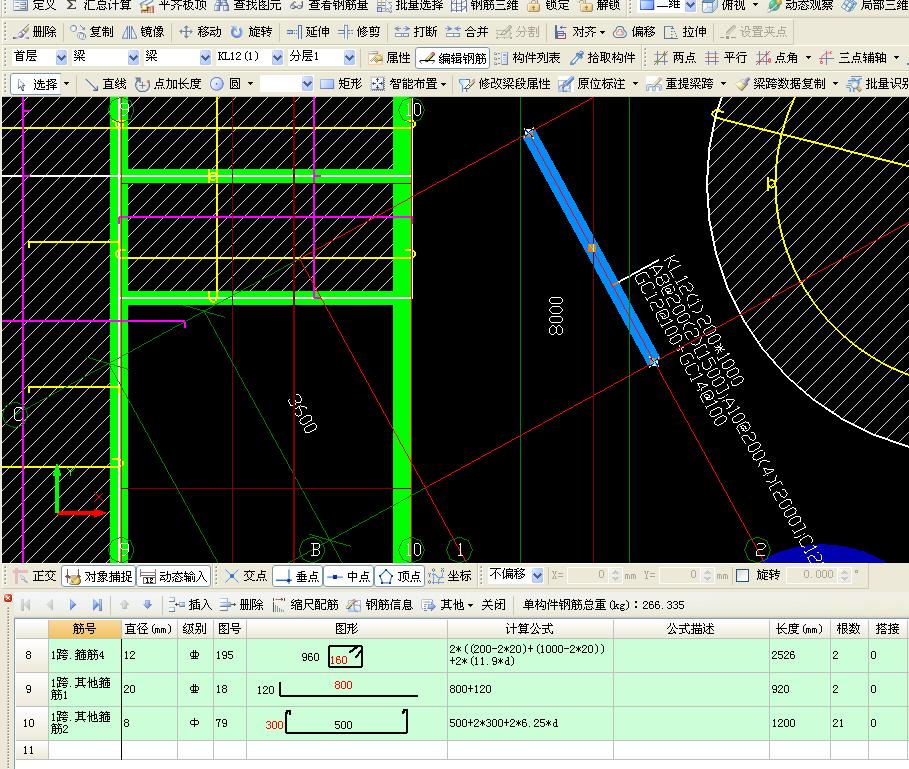Click 查看钢筋量 in the top toolbar

click(329, 5)
